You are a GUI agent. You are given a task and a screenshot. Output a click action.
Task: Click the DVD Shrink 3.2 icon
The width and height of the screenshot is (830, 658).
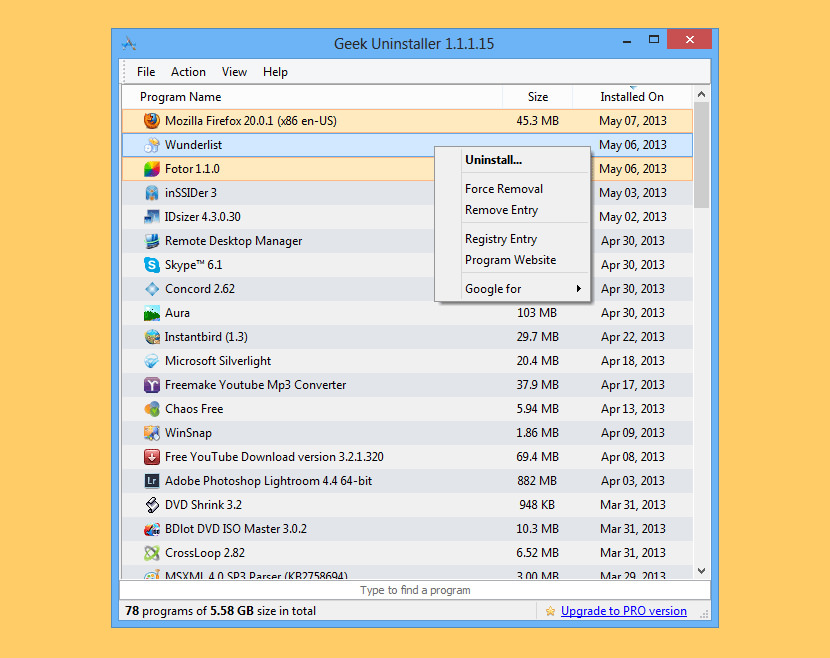pyautogui.click(x=152, y=504)
